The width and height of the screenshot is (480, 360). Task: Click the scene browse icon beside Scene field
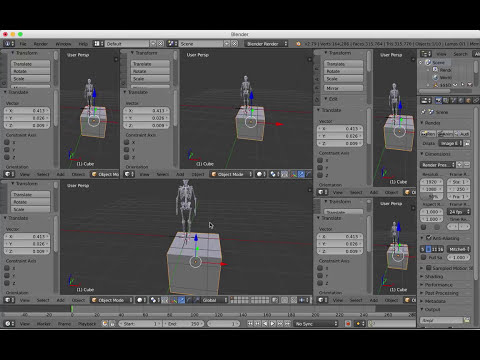[x=172, y=44]
